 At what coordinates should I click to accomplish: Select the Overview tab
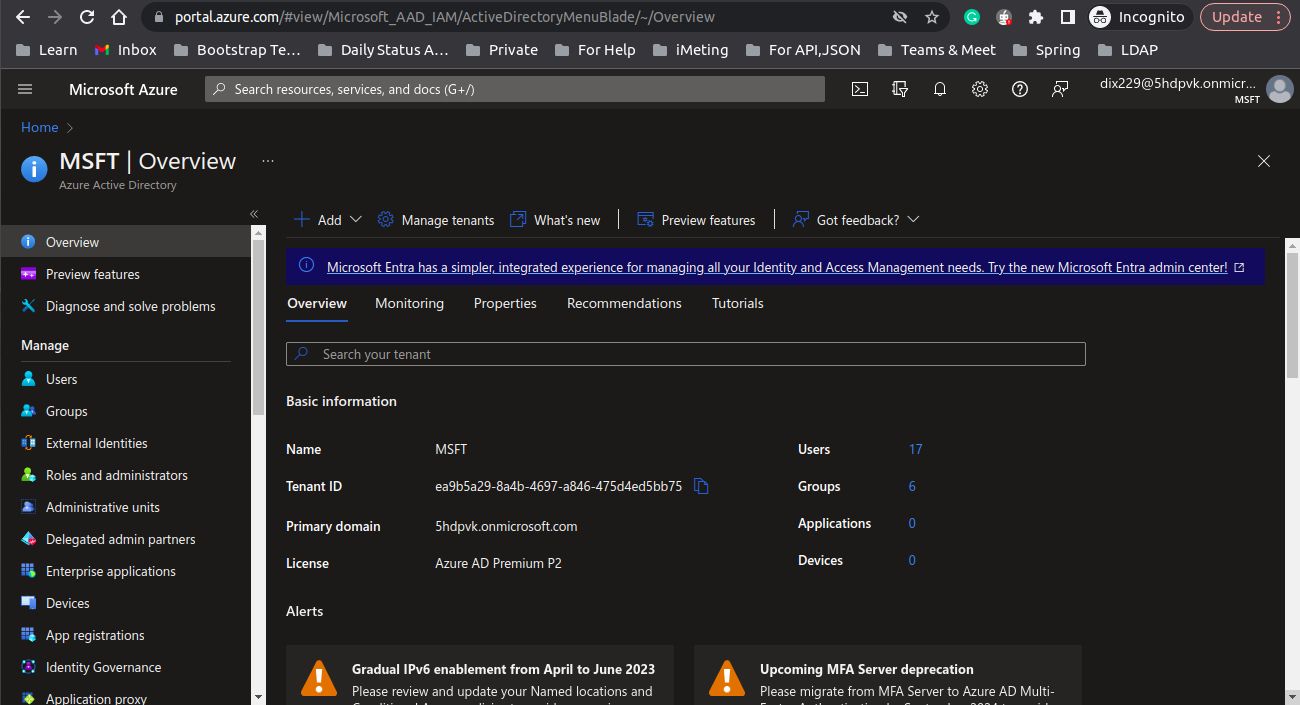(x=317, y=303)
